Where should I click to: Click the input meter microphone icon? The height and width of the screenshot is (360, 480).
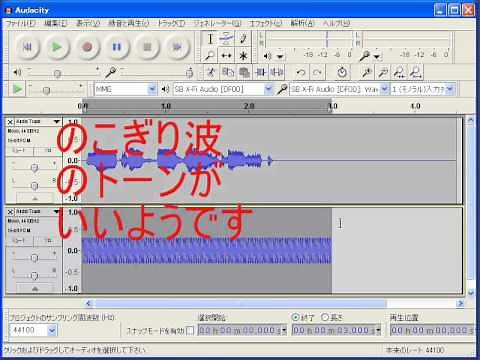click(x=365, y=56)
